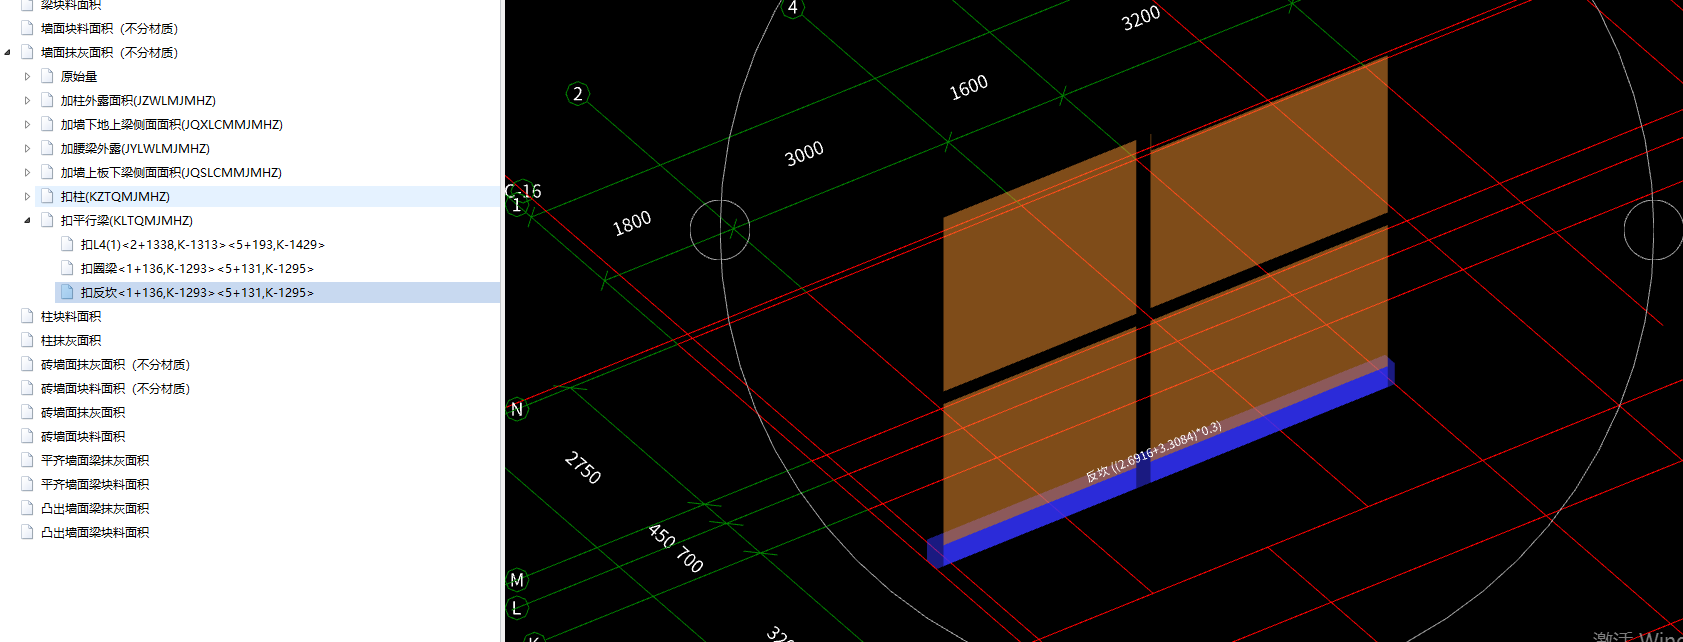Image resolution: width=1683 pixels, height=642 pixels.
Task: Select 扣反坎 deduction entry
Action: [x=197, y=293]
